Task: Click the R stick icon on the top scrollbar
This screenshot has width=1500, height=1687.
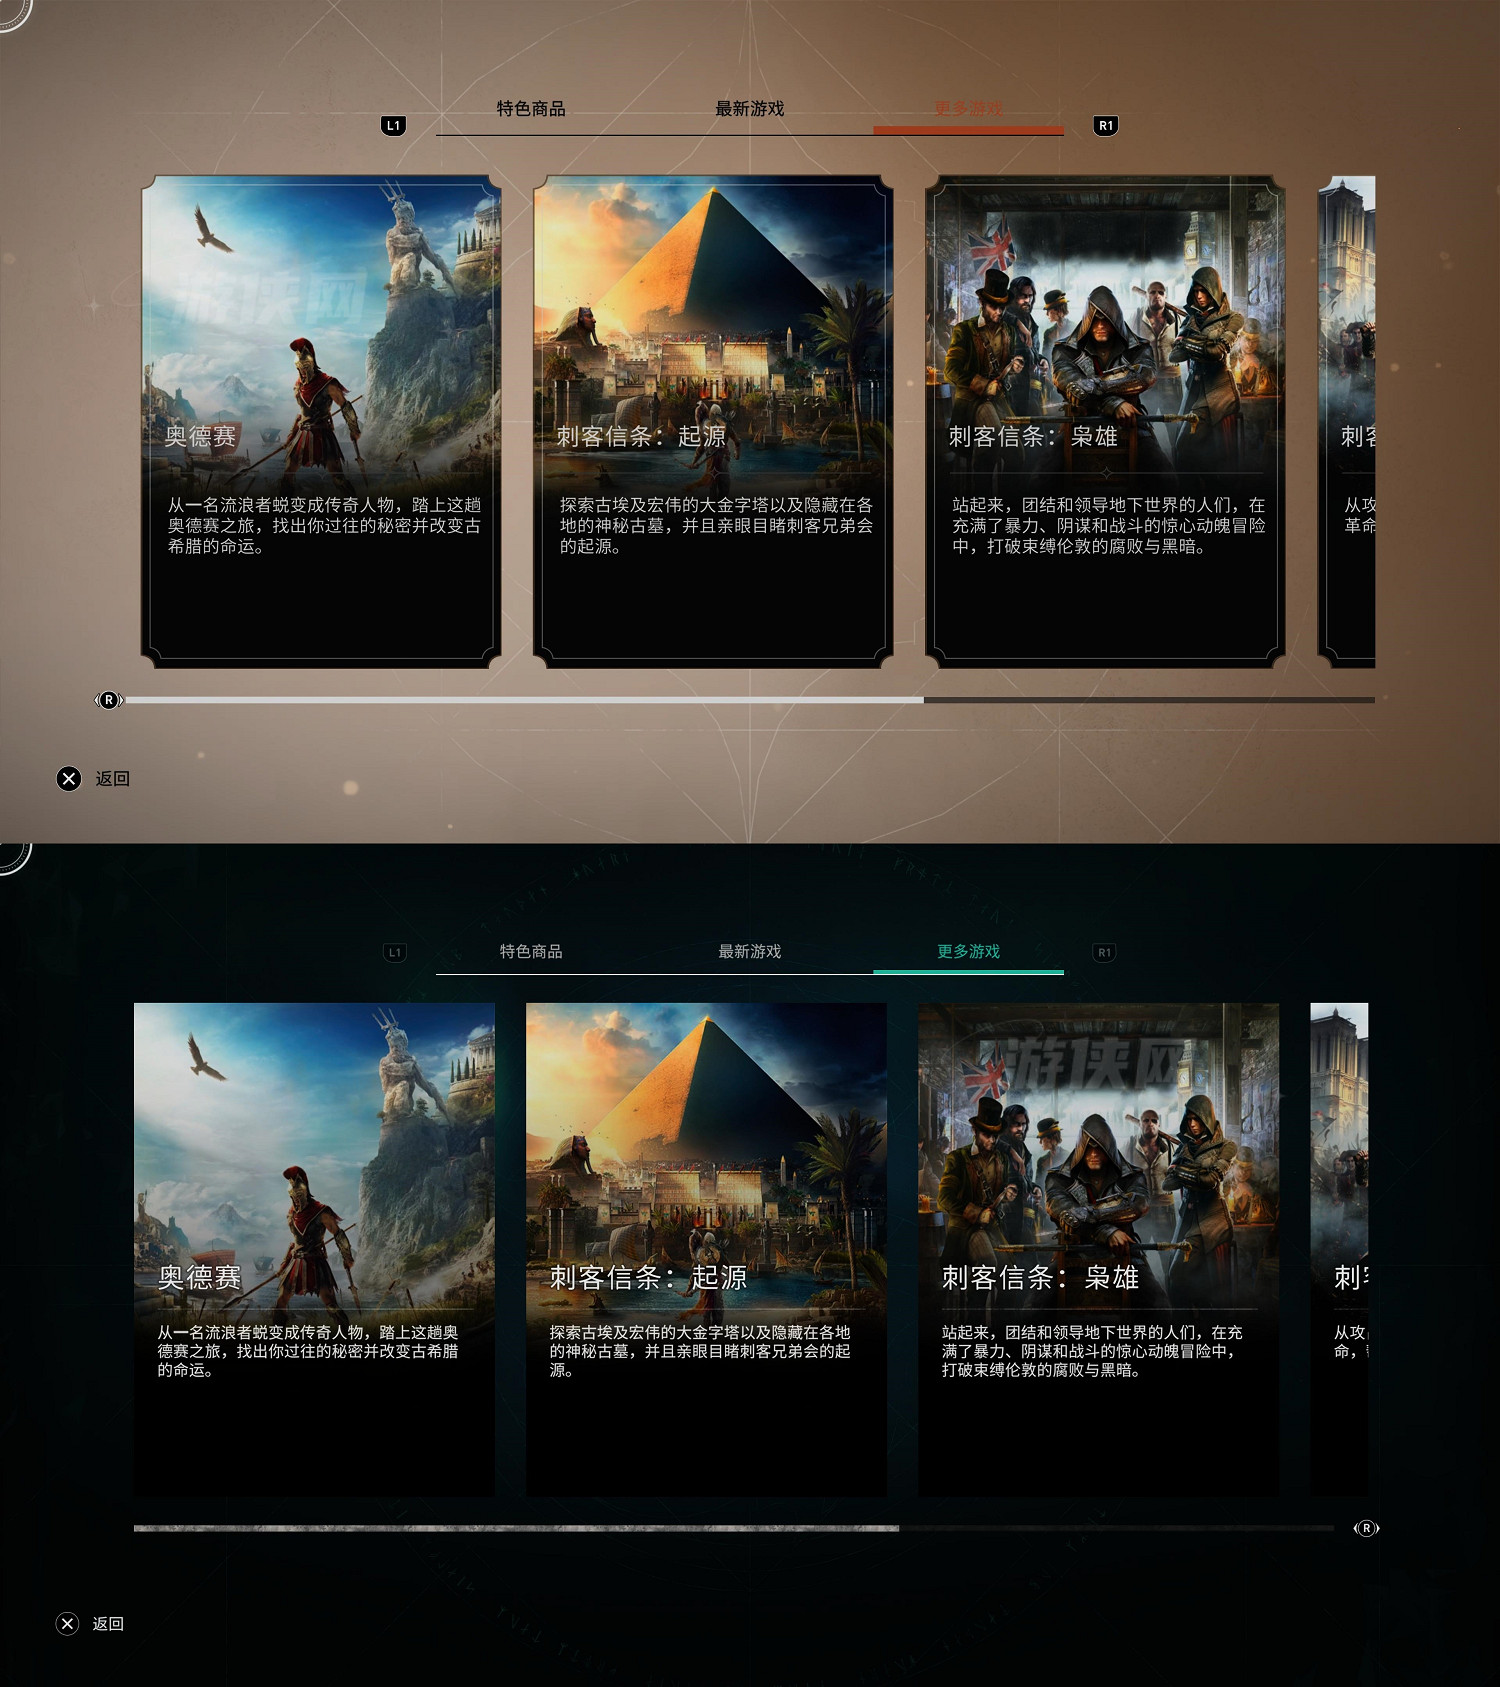Action: pos(109,700)
